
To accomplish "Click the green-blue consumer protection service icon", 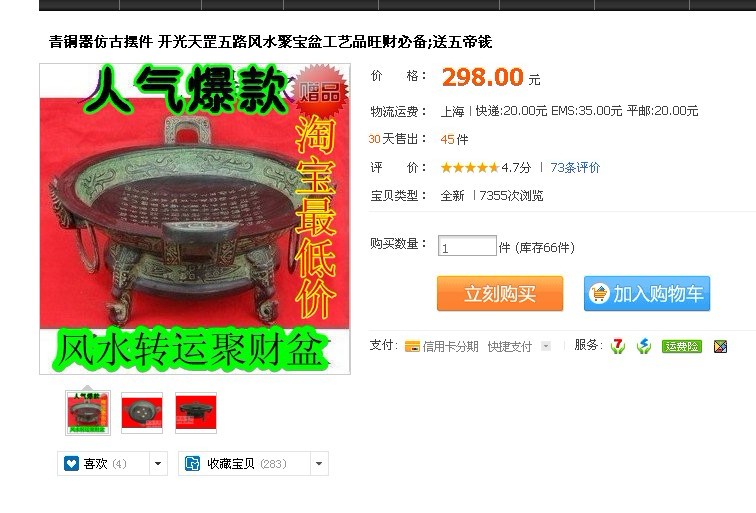I will 644,346.
